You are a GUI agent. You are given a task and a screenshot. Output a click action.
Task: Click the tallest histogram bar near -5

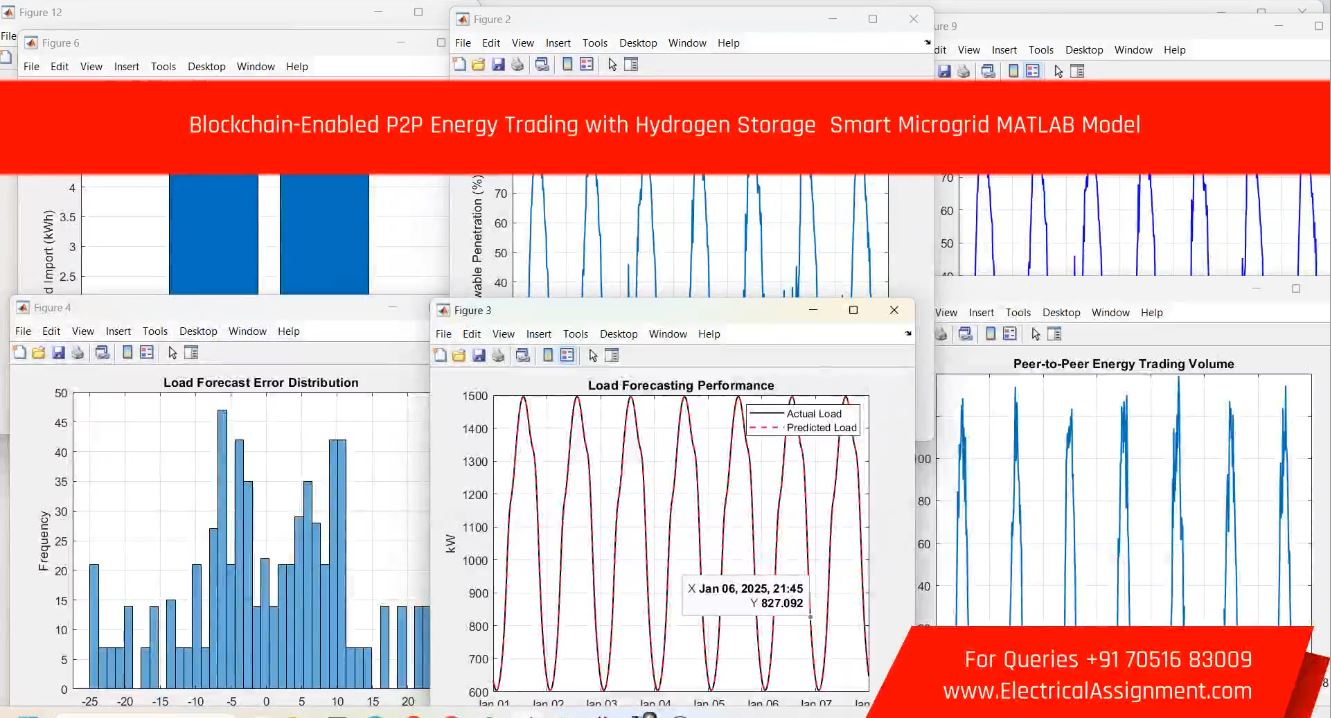(x=222, y=550)
